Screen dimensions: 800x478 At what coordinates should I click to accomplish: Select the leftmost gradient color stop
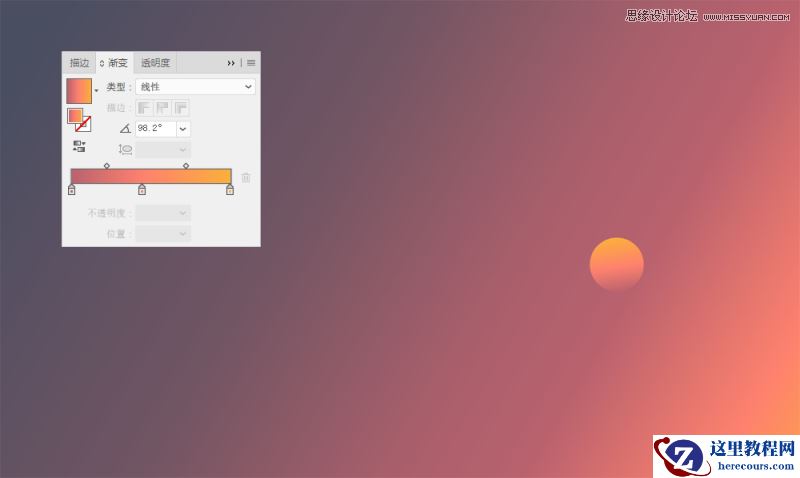pyautogui.click(x=71, y=189)
